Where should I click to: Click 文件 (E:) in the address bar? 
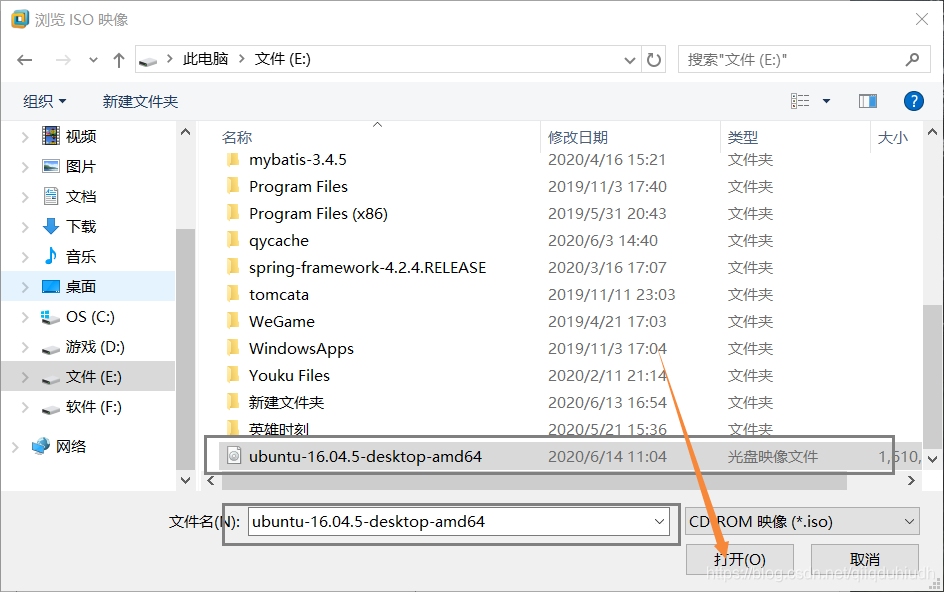(x=282, y=59)
